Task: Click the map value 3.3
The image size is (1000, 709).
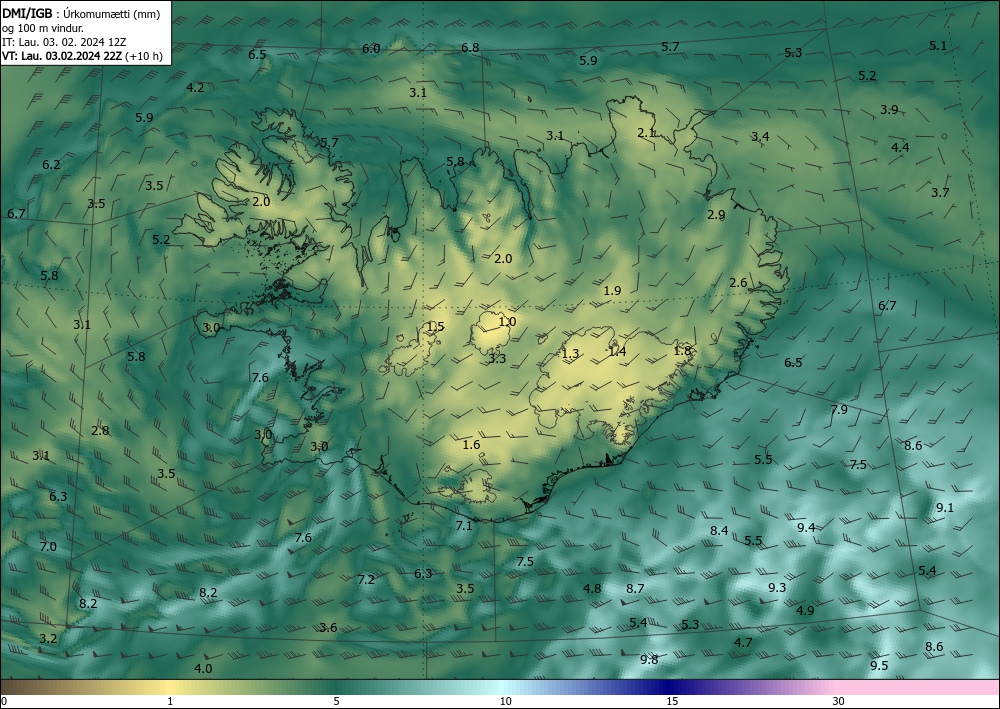Action: click(x=497, y=359)
